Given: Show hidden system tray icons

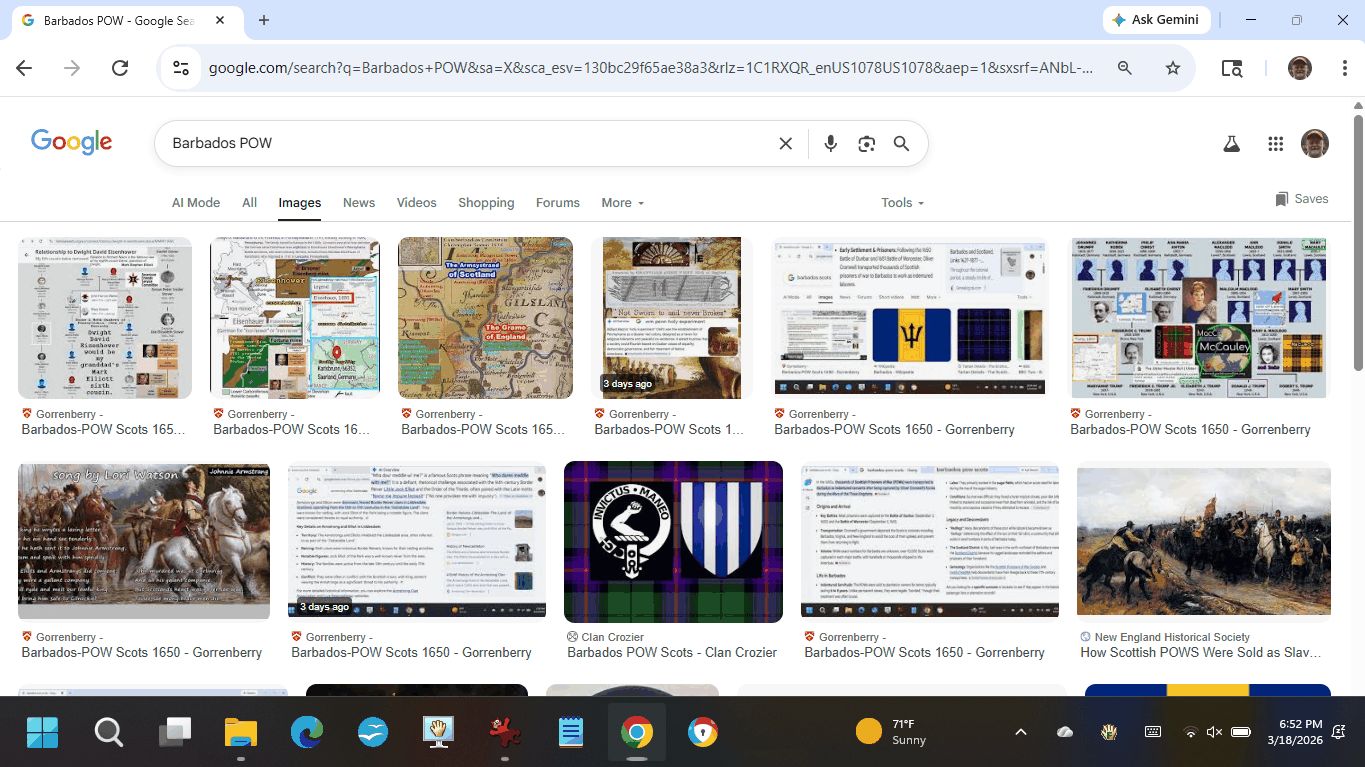Looking at the screenshot, I should tap(1020, 733).
